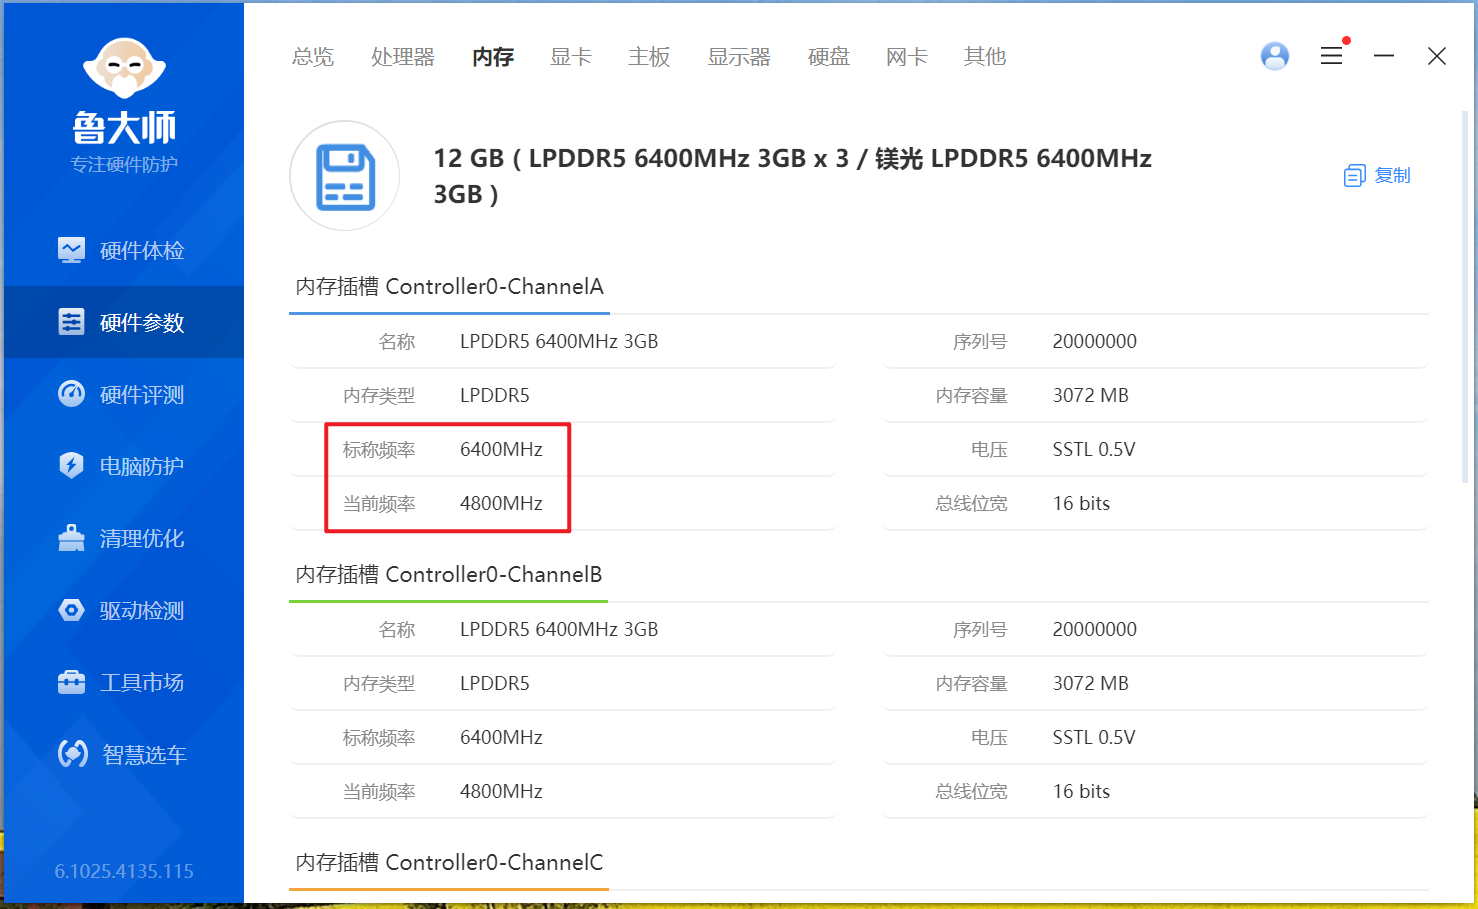Switch to the 硬盘 tab

[x=829, y=57]
